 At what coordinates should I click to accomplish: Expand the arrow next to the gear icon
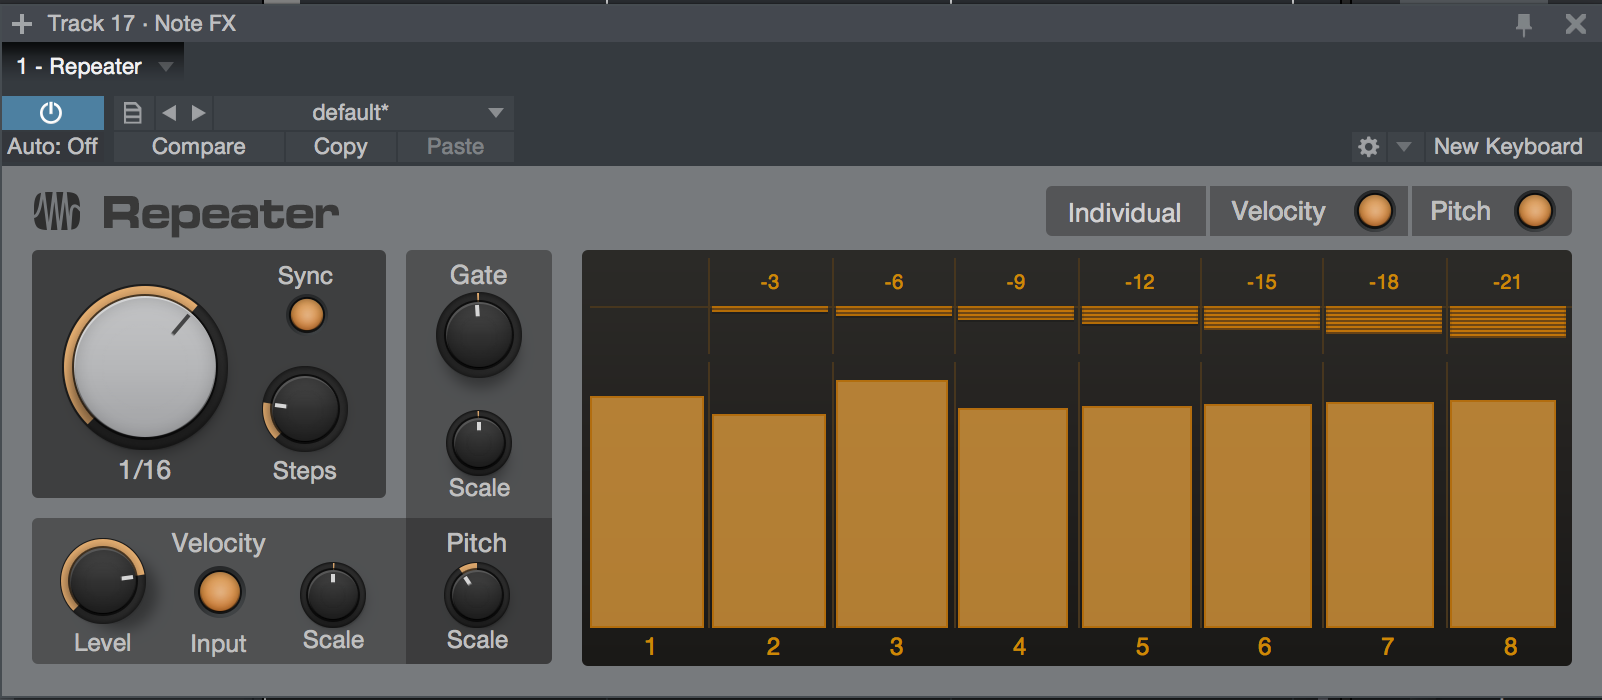point(1403,147)
